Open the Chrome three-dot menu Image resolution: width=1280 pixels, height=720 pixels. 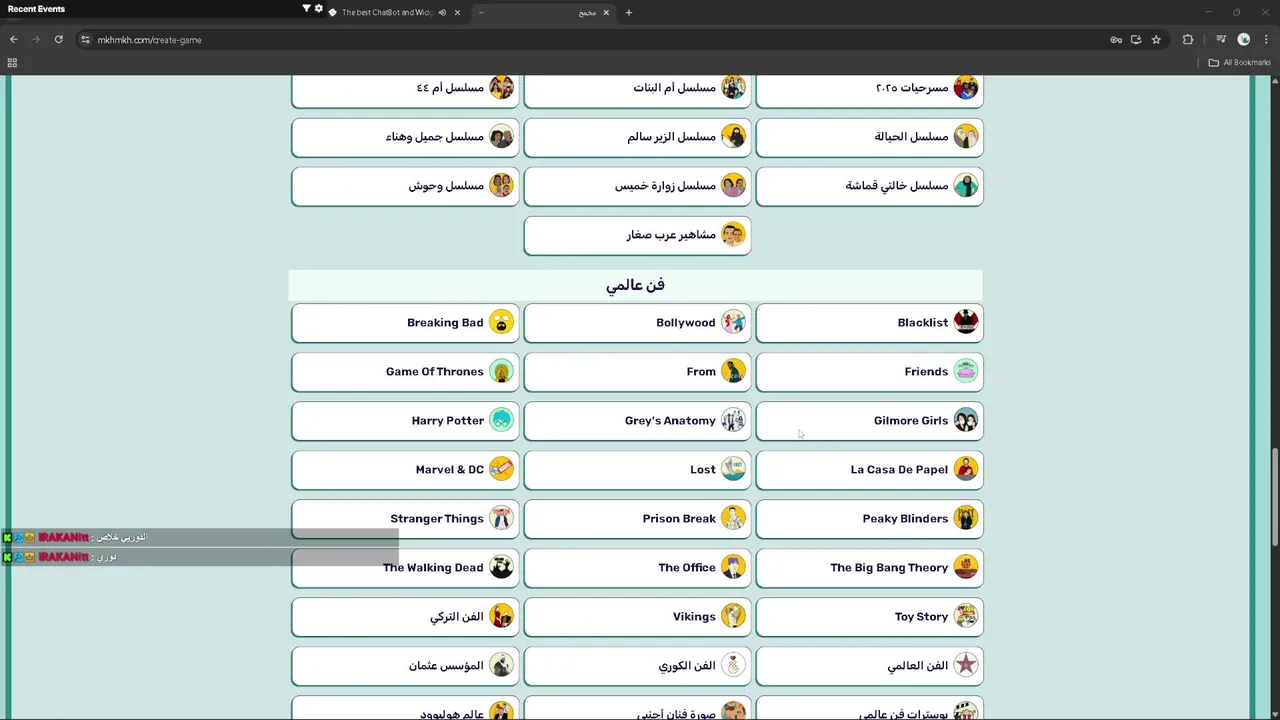tap(1266, 40)
